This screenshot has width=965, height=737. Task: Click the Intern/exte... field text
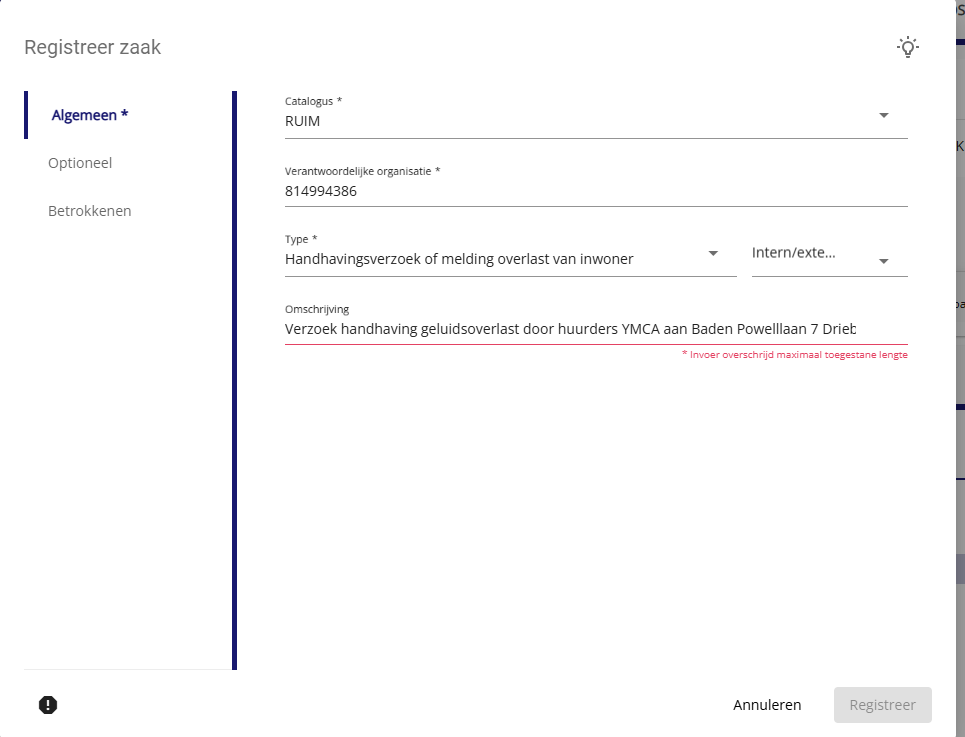(794, 254)
